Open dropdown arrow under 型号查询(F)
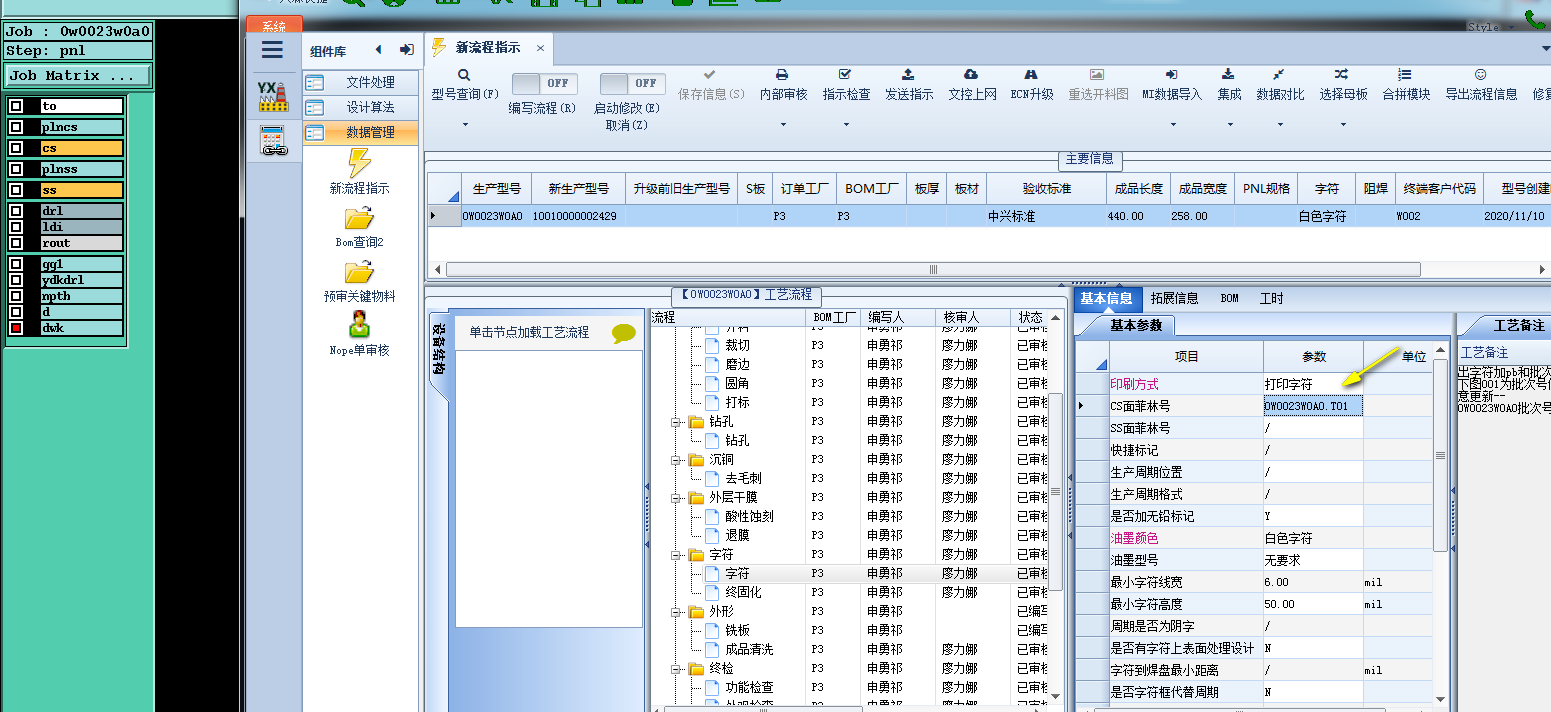1551x712 pixels. [464, 125]
